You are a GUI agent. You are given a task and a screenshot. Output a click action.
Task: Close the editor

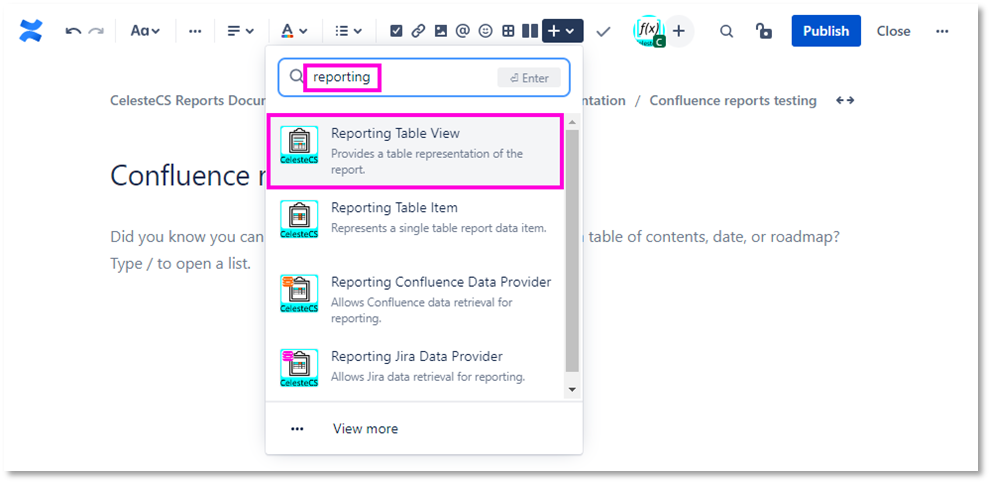click(x=894, y=31)
